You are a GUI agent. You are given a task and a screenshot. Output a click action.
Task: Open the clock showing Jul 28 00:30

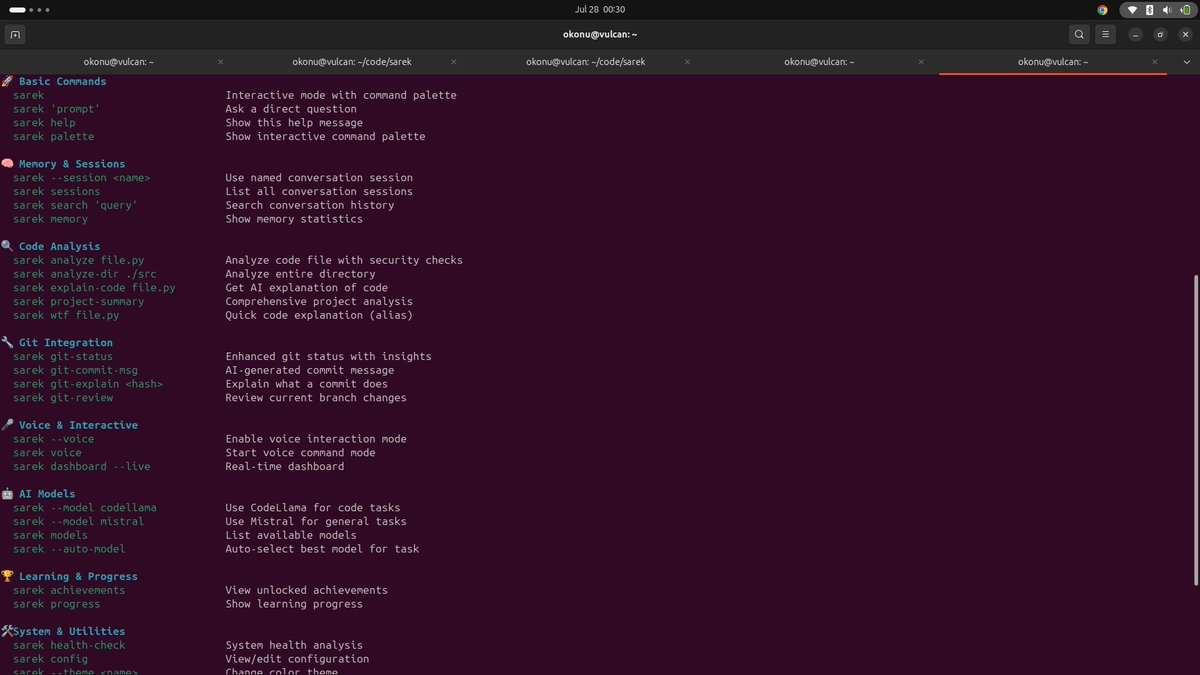(x=600, y=9)
